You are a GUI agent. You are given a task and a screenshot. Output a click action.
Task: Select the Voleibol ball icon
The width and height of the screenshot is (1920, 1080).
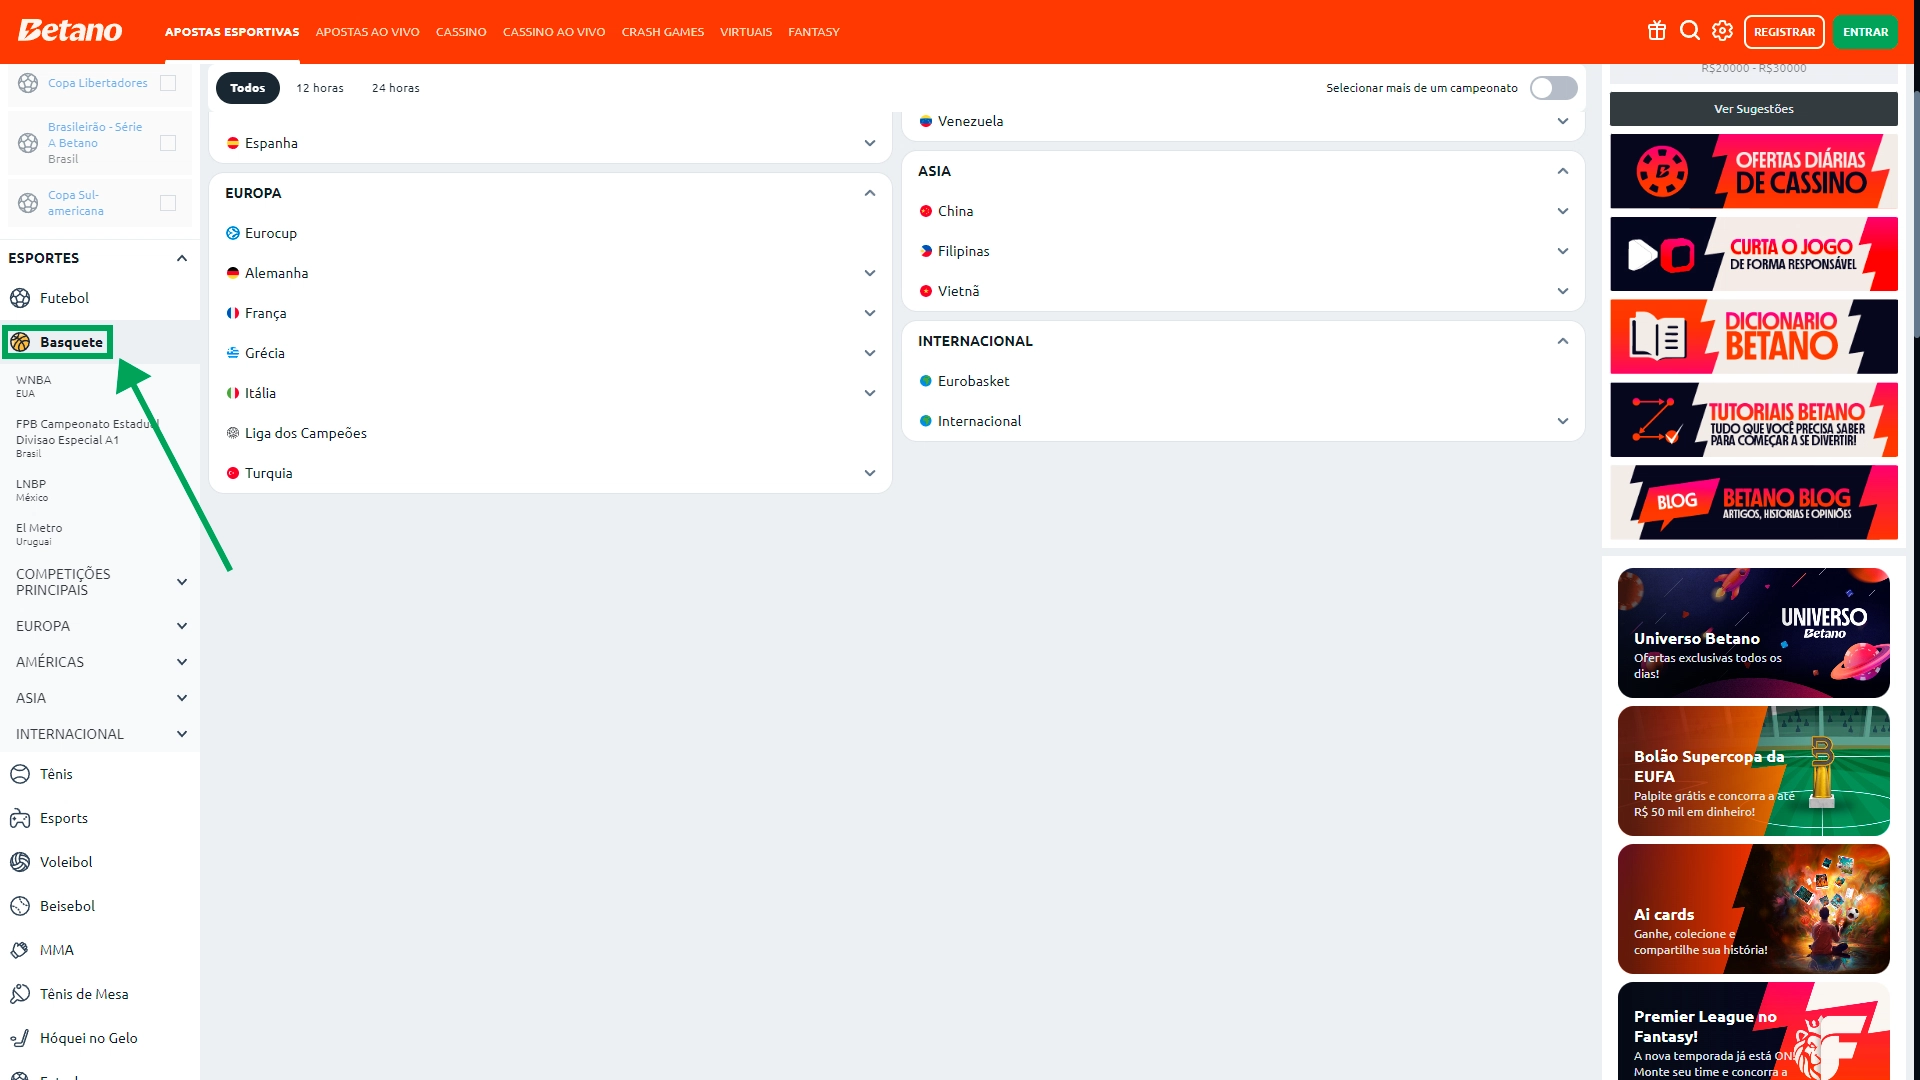(x=20, y=862)
